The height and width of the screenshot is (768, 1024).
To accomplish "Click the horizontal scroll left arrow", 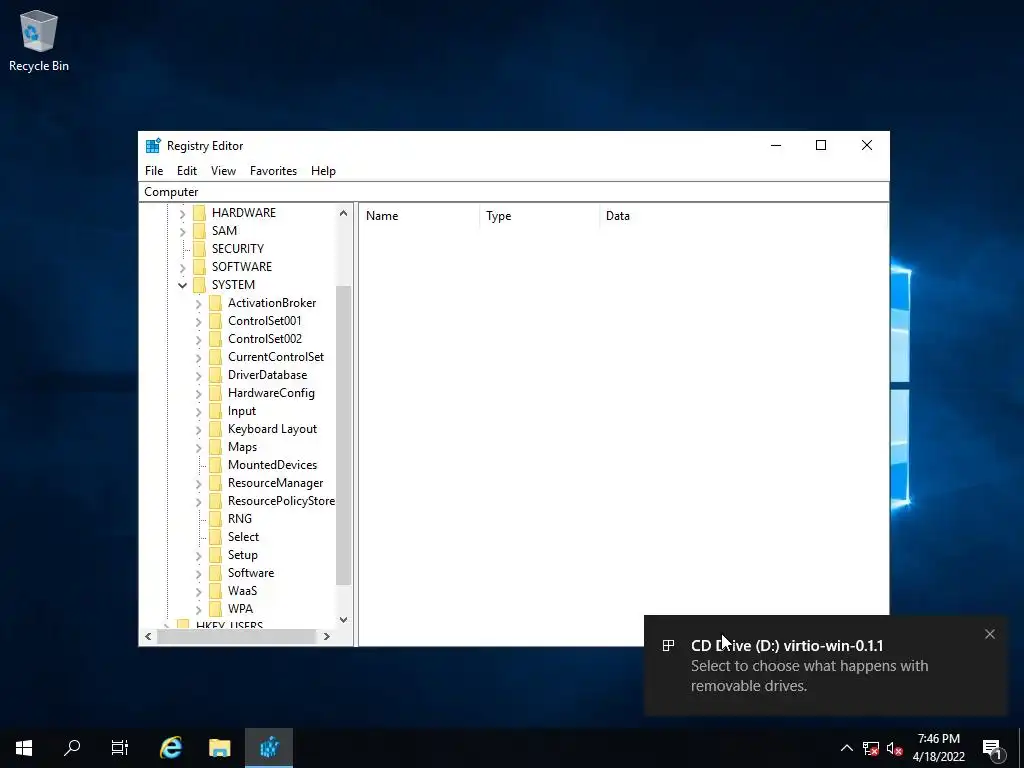I will (x=148, y=636).
